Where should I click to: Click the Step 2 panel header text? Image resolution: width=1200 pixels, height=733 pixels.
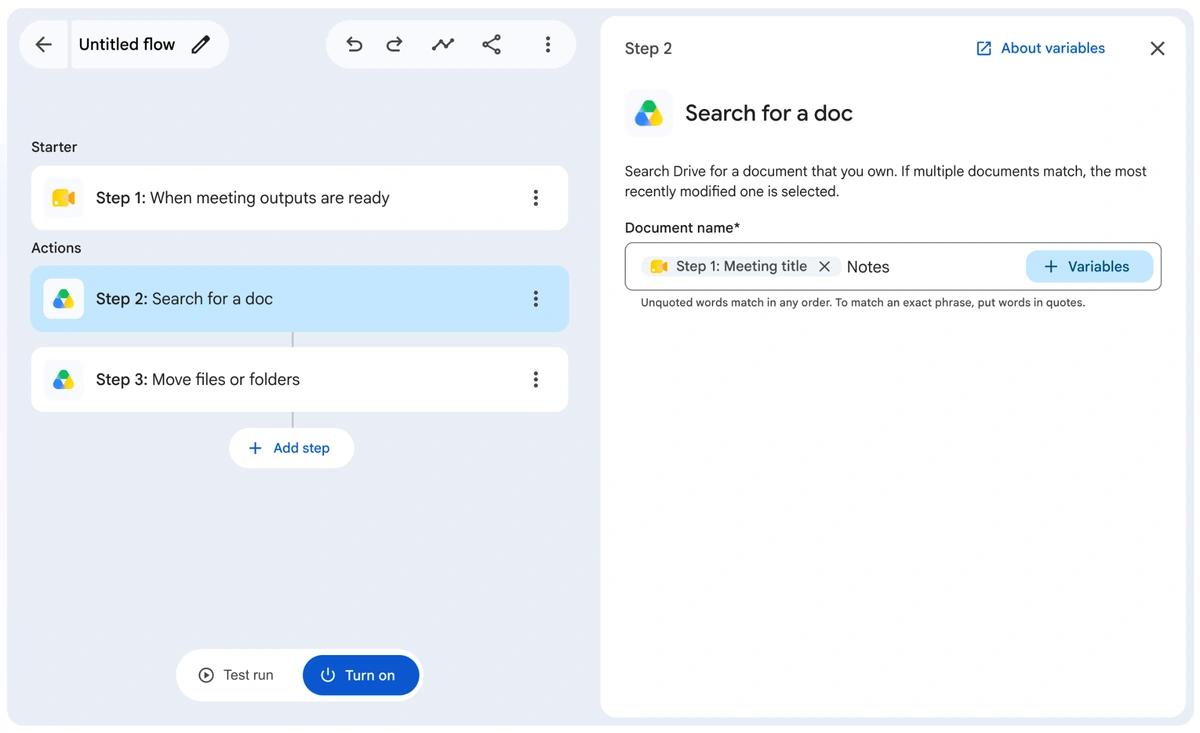click(648, 48)
